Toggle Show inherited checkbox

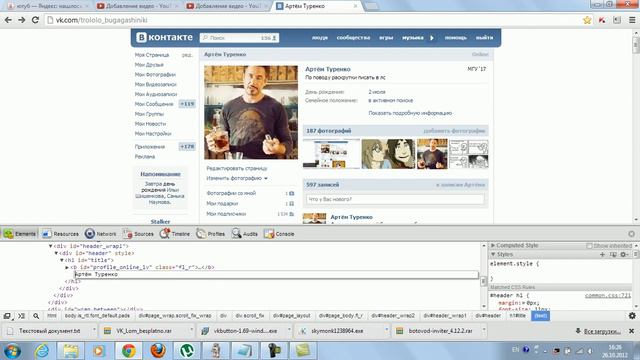pos(589,246)
